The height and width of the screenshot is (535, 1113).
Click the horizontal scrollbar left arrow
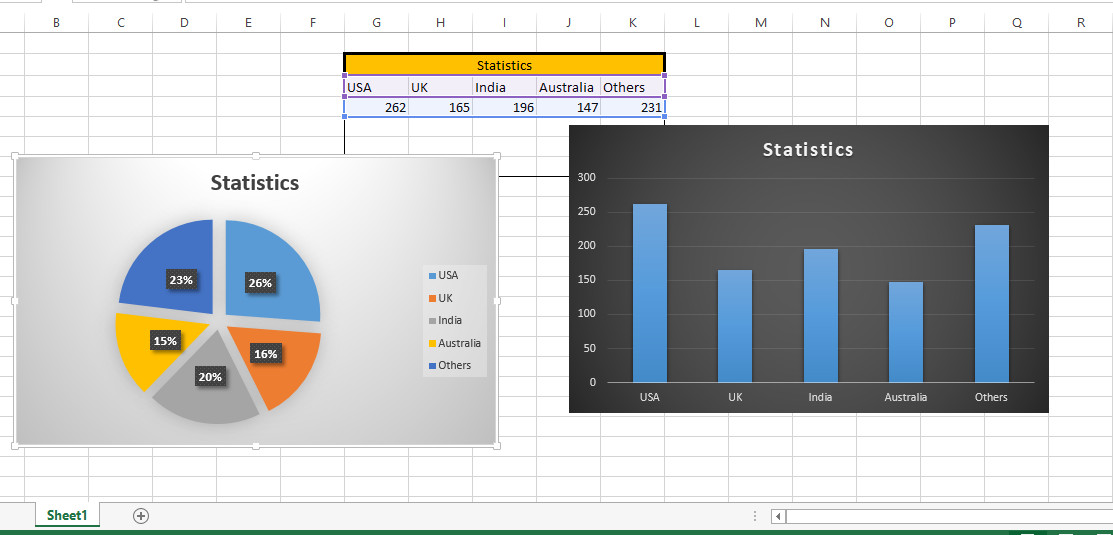(x=779, y=517)
